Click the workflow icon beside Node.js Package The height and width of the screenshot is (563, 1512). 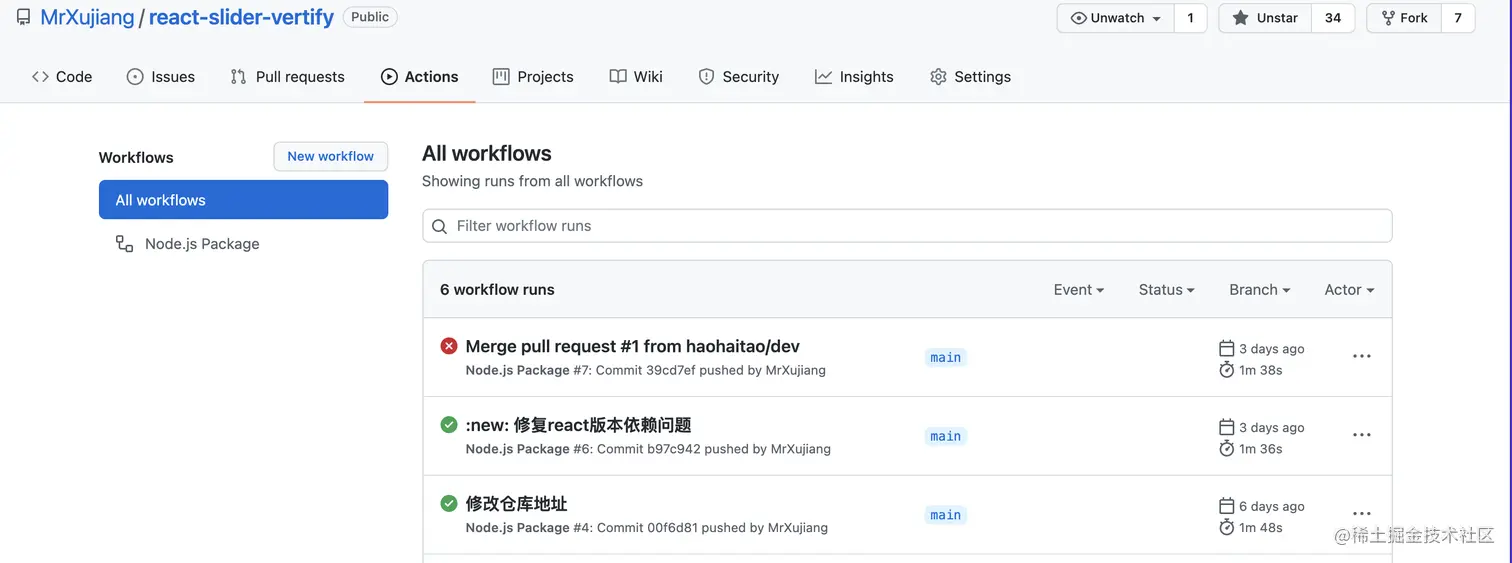(x=124, y=244)
